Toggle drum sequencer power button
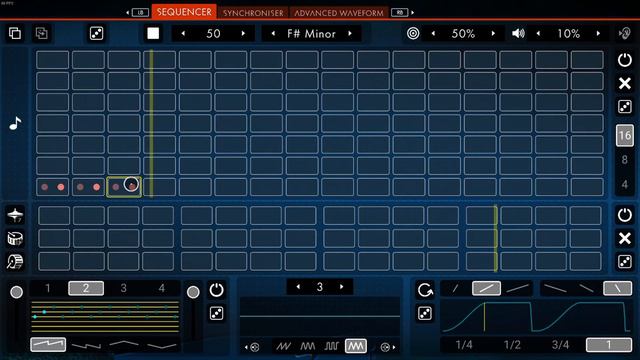This screenshot has height=360, width=640. tap(624, 215)
